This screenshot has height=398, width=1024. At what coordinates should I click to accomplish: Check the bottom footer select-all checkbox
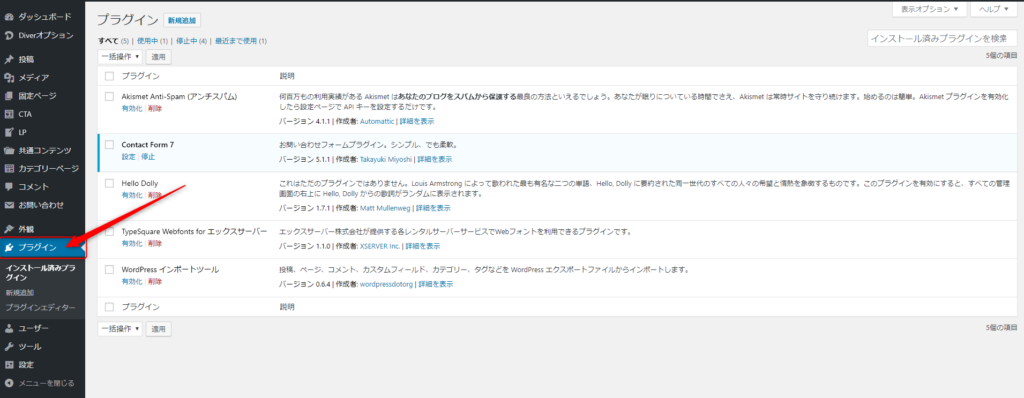[x=109, y=307]
